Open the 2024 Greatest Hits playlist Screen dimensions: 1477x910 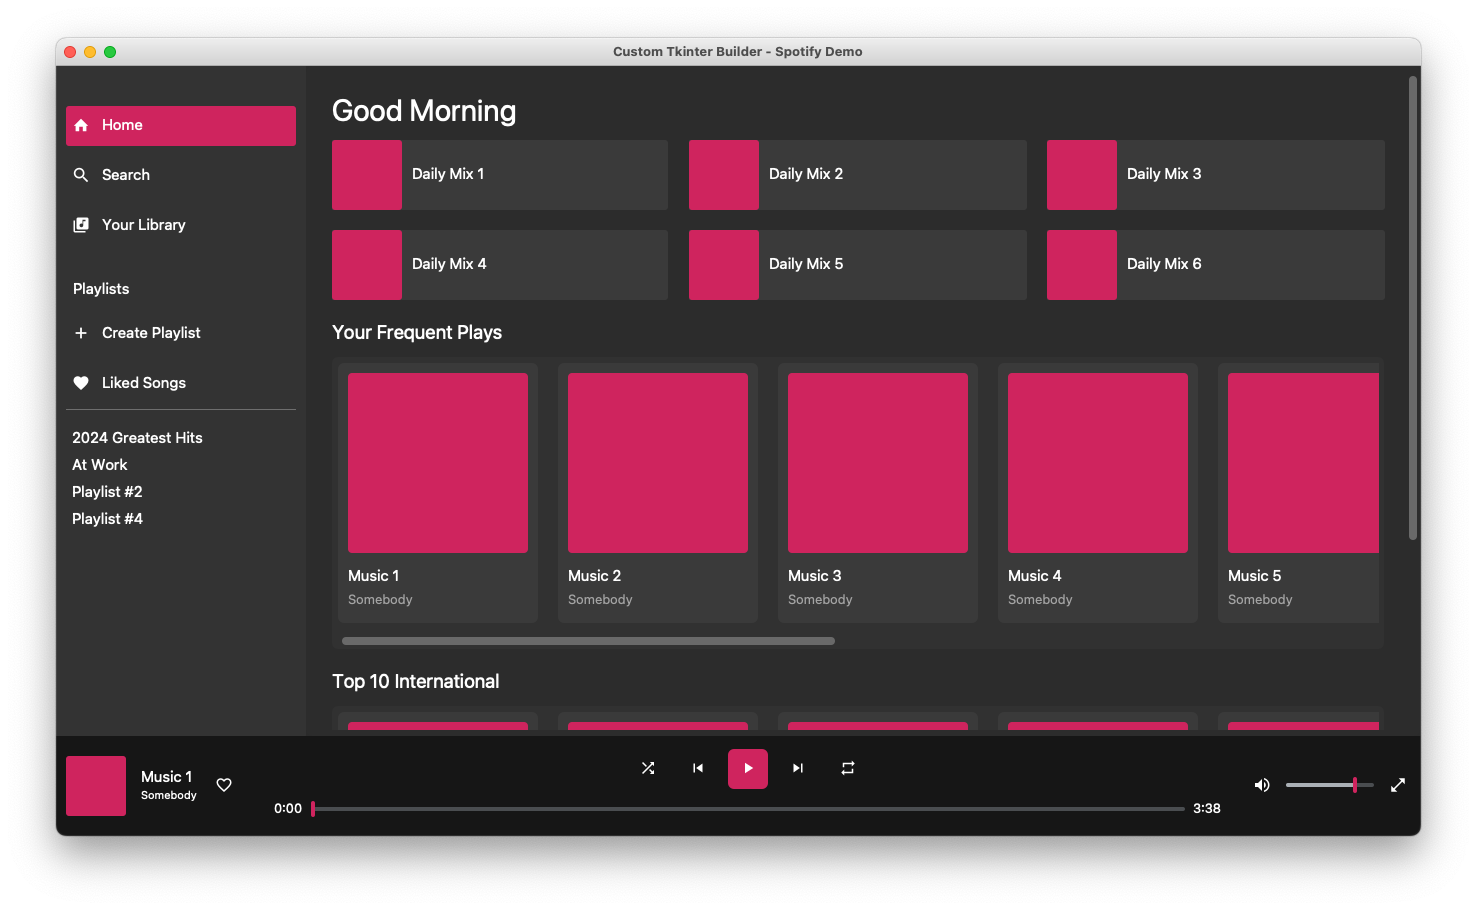point(137,438)
